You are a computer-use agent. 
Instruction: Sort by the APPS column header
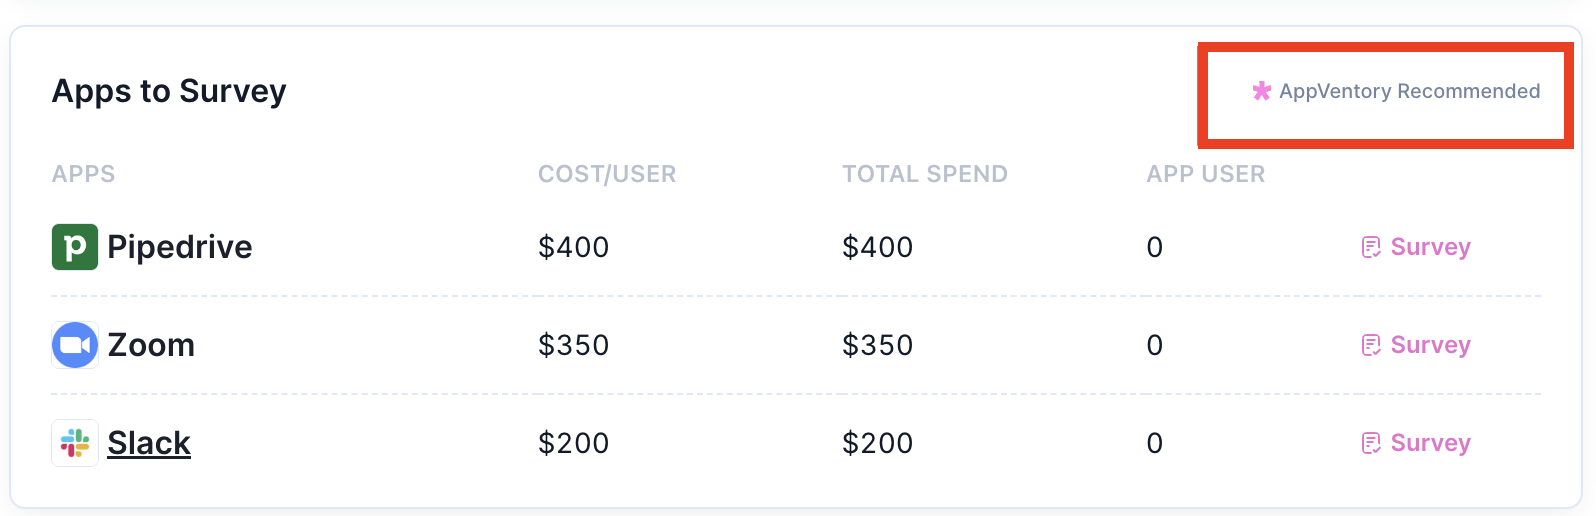click(84, 174)
